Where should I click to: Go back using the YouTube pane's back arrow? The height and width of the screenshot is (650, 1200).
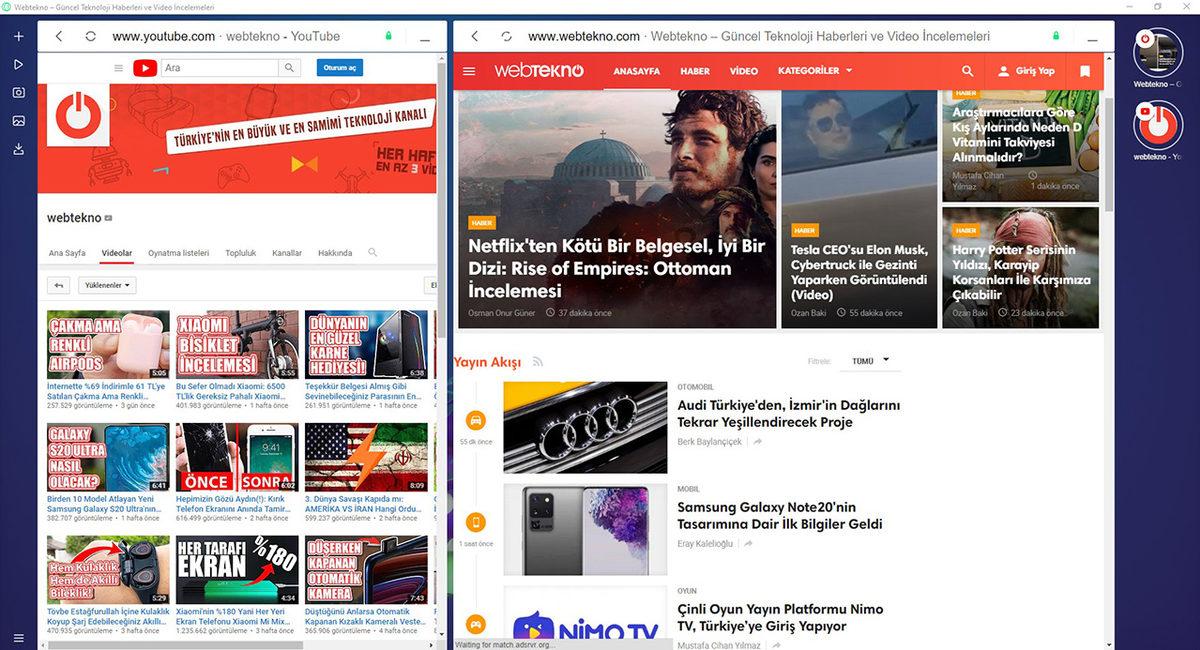[x=58, y=35]
